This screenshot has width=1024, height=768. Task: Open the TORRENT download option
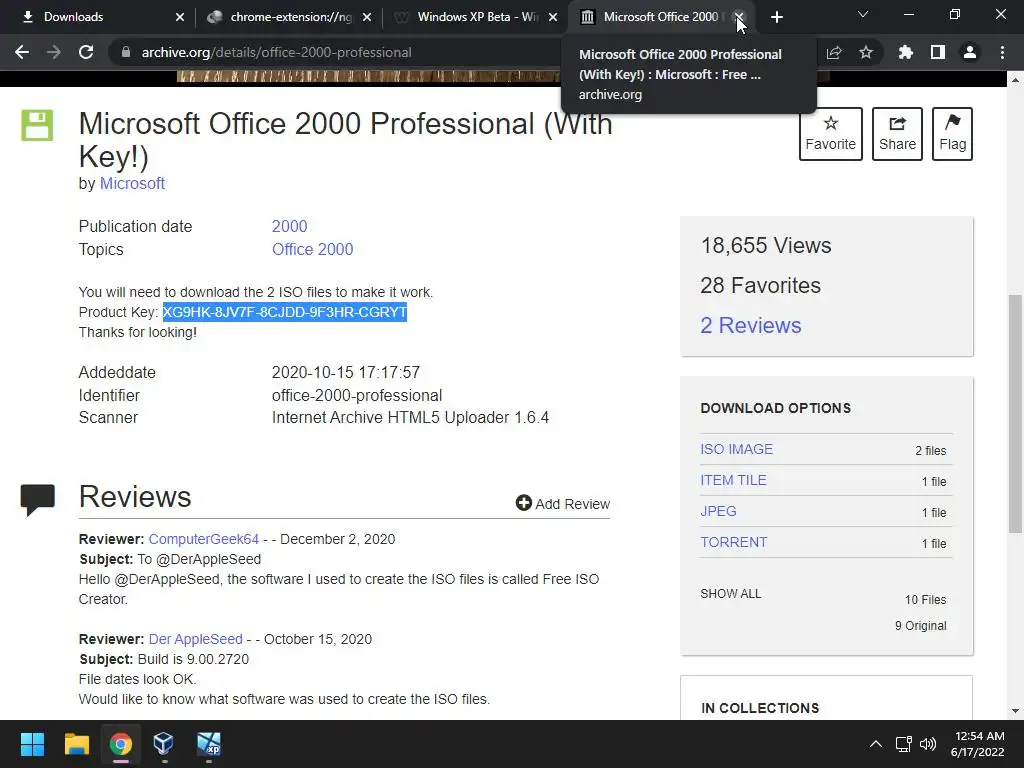733,542
